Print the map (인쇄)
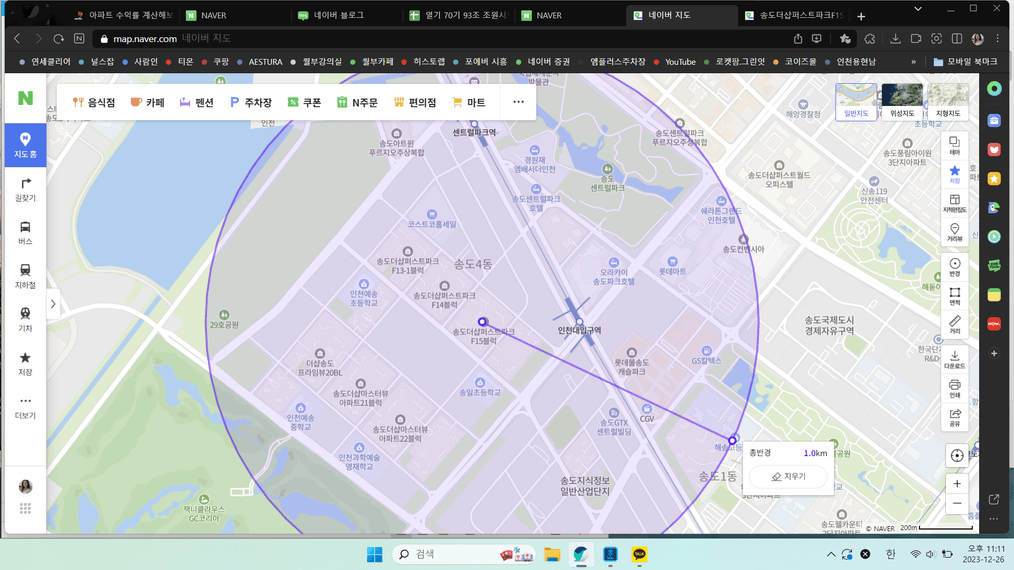Image resolution: width=1014 pixels, height=570 pixels. pyautogui.click(x=955, y=388)
